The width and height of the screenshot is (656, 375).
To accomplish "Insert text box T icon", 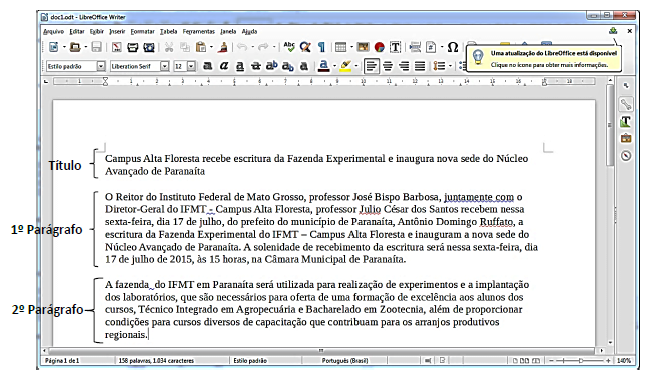I will (395, 47).
